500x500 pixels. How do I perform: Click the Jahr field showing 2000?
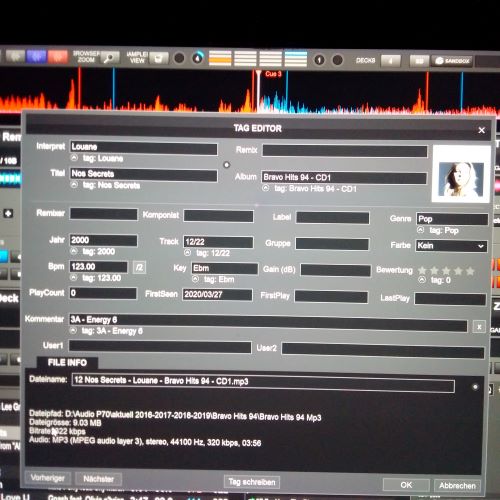103,240
